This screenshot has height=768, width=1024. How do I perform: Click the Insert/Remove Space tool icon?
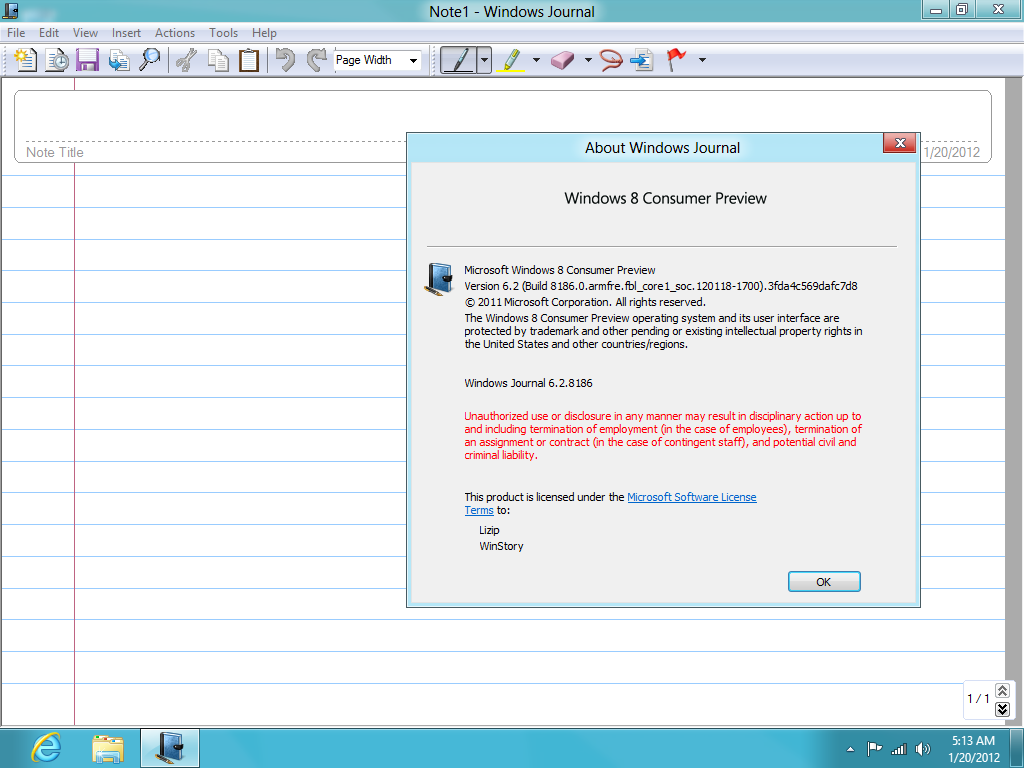point(642,60)
